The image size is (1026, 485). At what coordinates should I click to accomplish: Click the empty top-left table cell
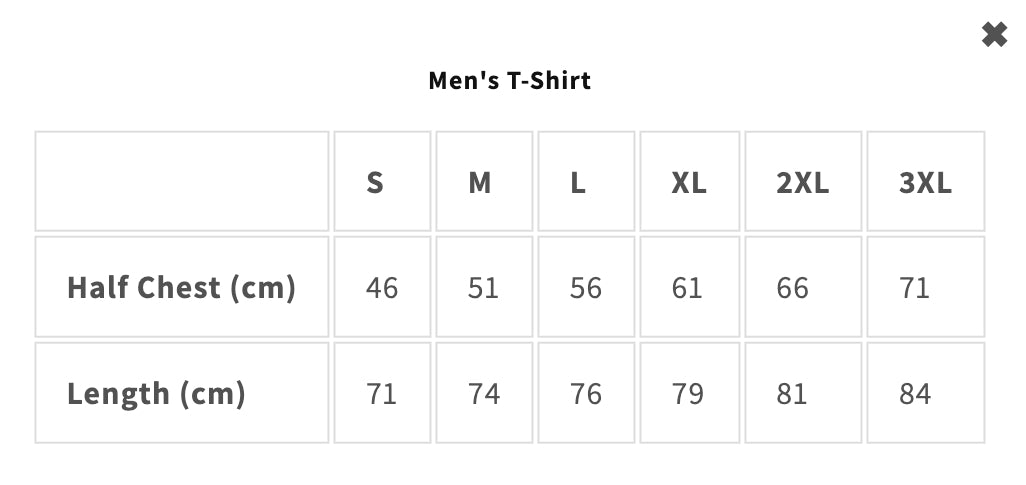pyautogui.click(x=182, y=182)
